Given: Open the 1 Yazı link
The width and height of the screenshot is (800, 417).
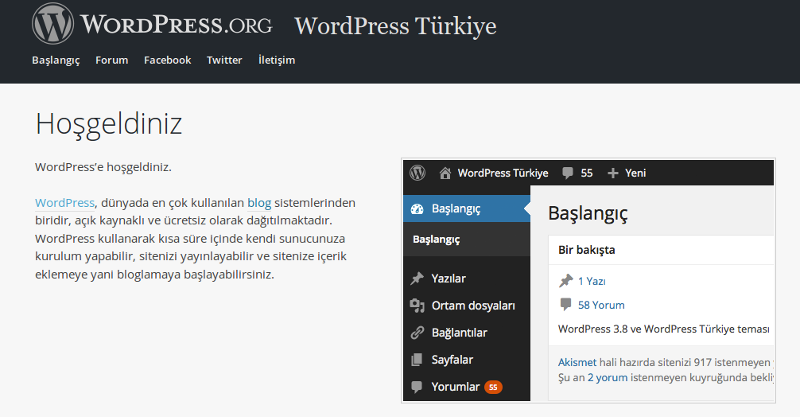Looking at the screenshot, I should 592,281.
